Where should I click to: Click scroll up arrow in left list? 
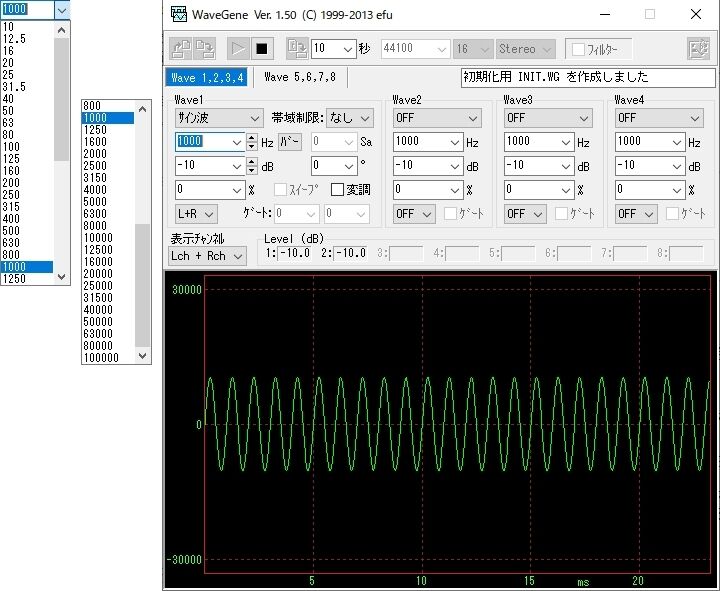[x=62, y=30]
